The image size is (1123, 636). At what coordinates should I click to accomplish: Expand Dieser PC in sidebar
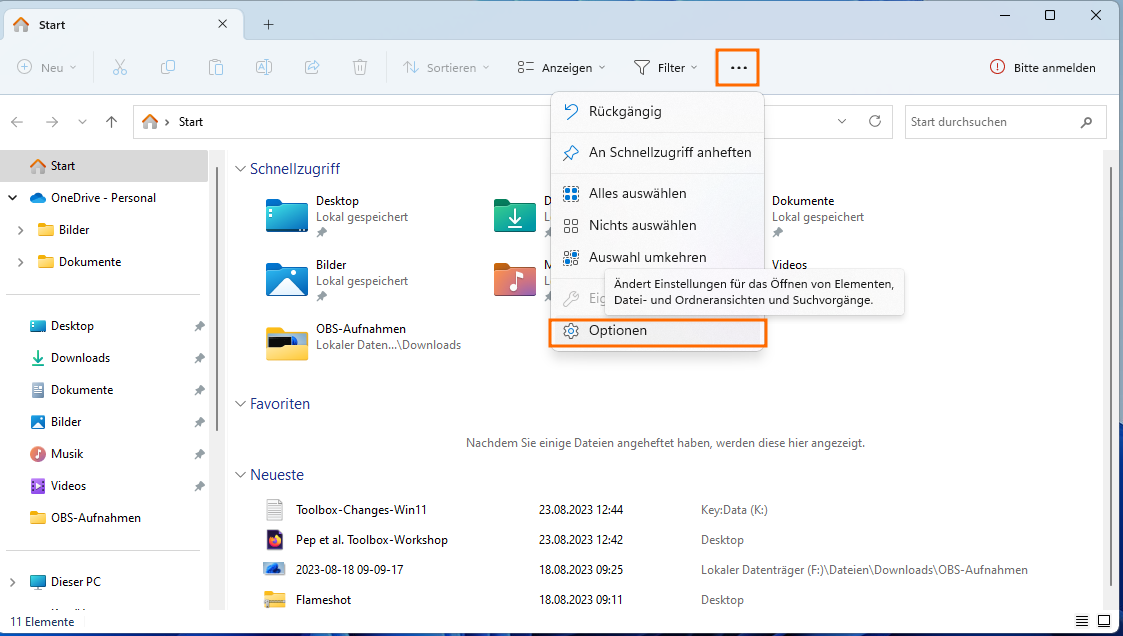[13, 582]
